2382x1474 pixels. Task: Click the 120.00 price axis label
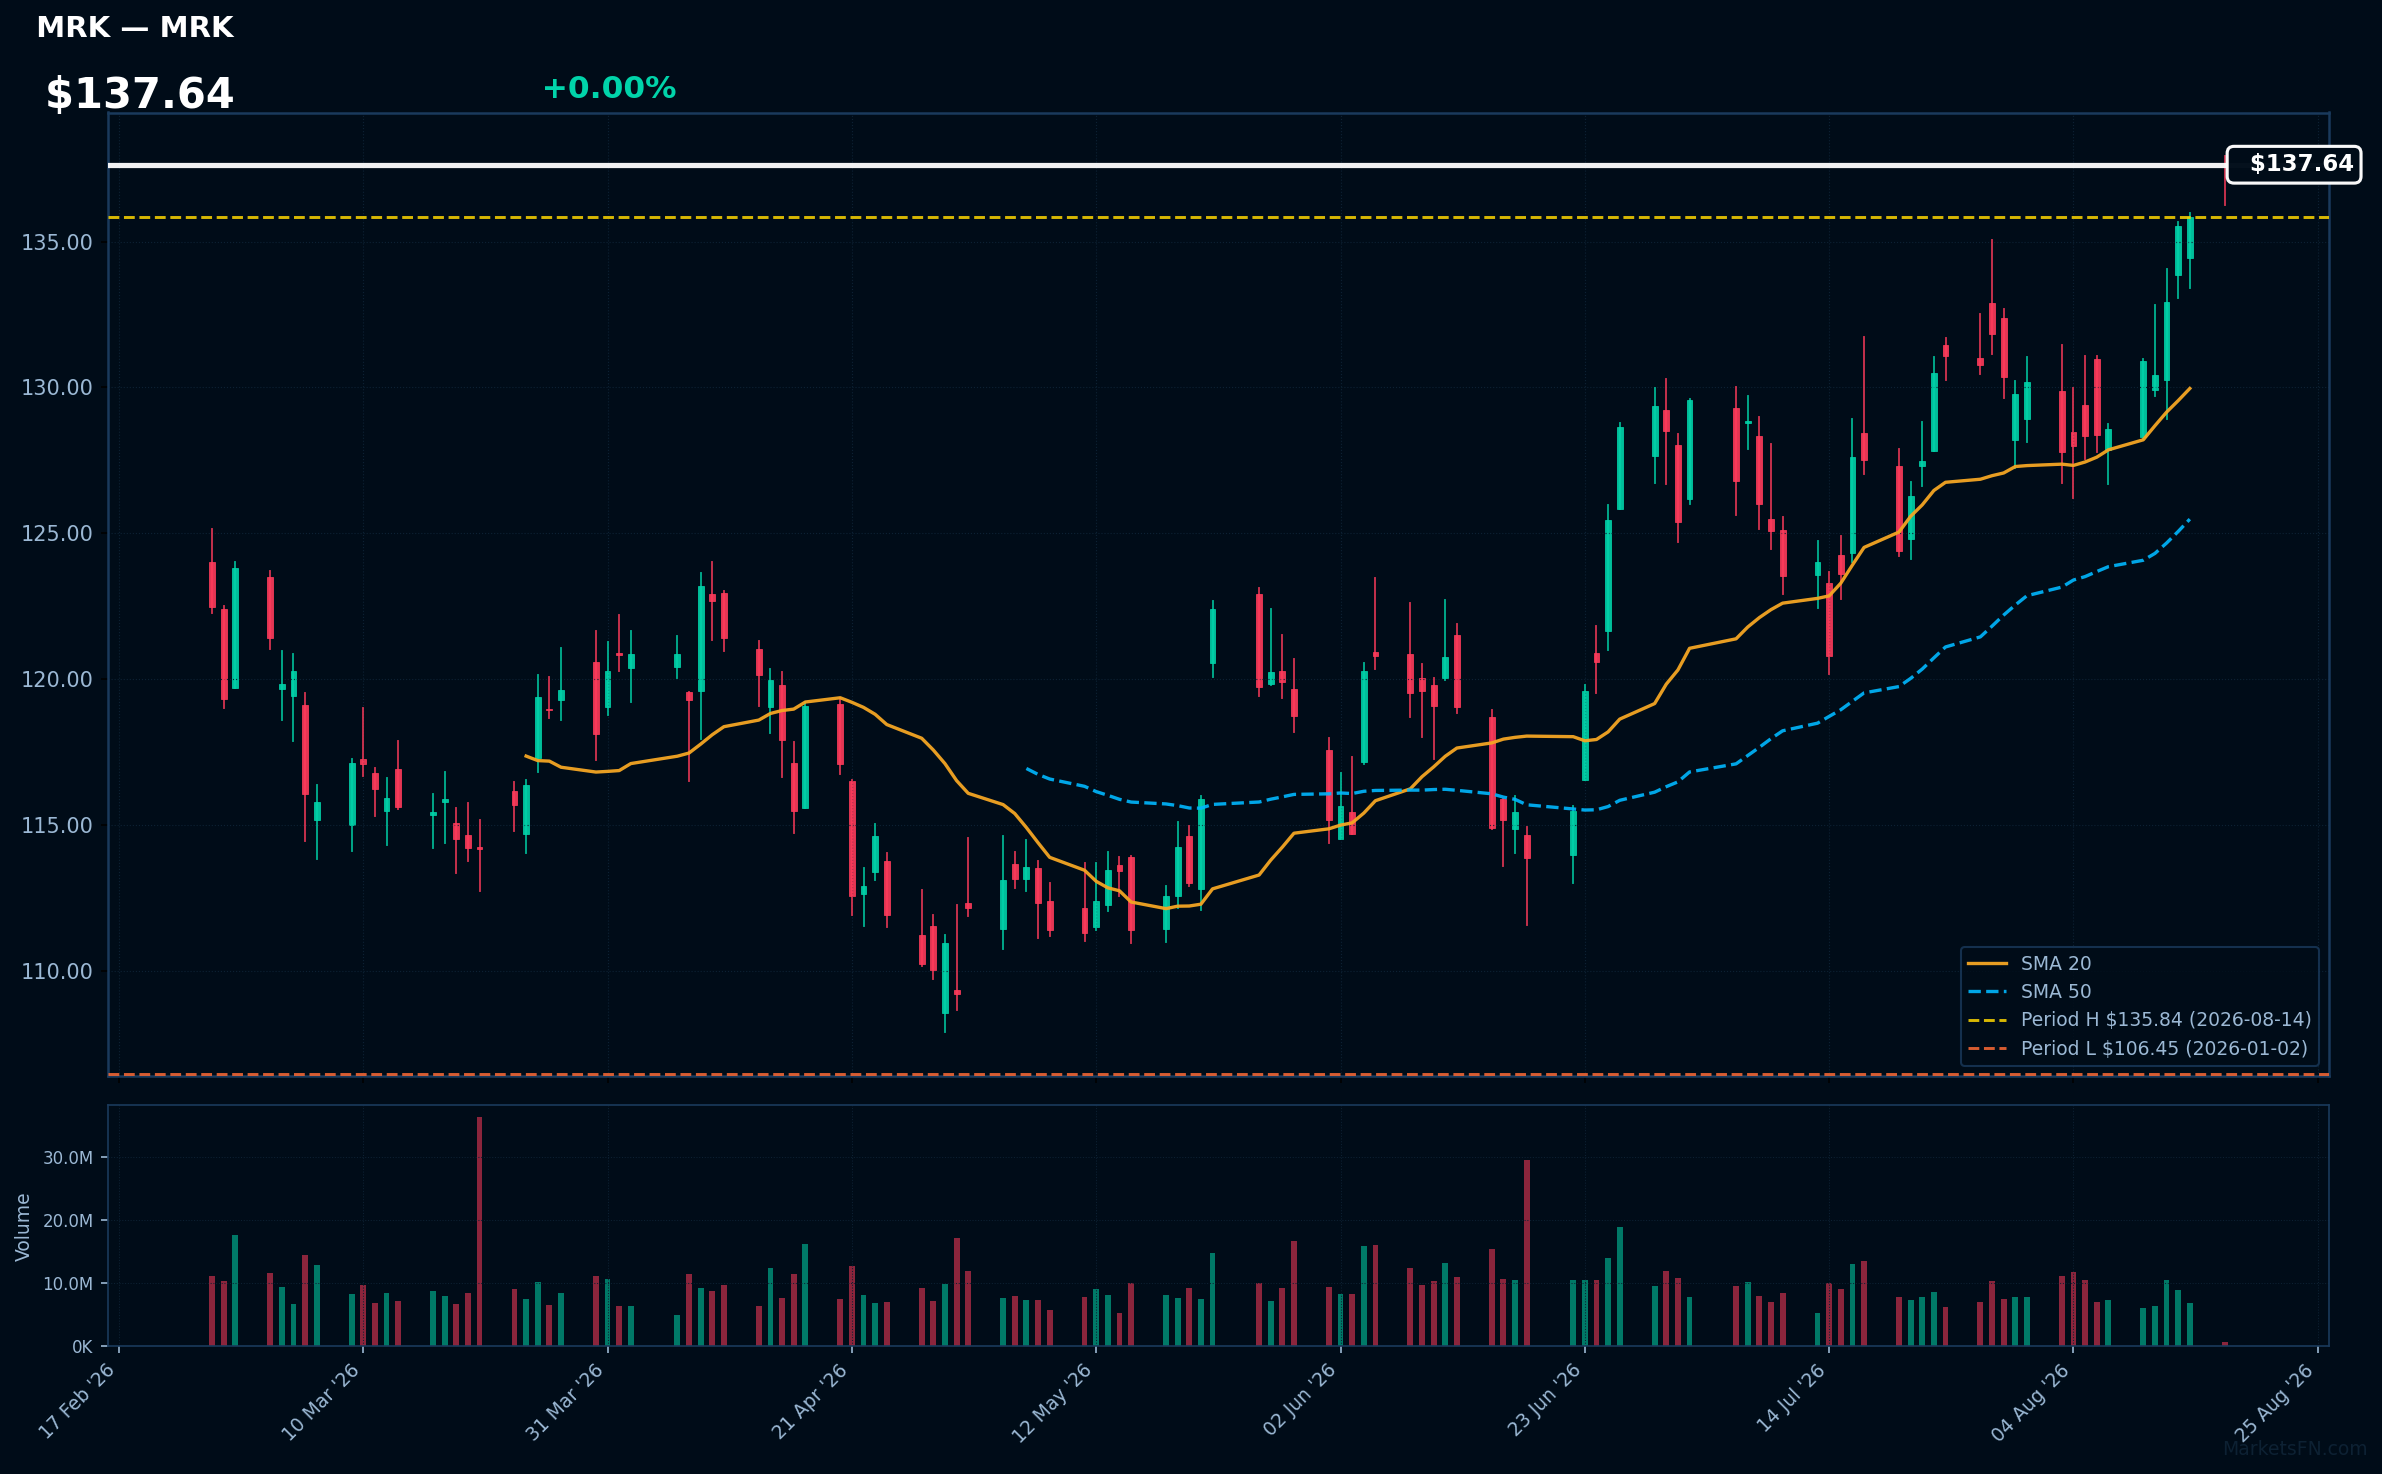57,680
